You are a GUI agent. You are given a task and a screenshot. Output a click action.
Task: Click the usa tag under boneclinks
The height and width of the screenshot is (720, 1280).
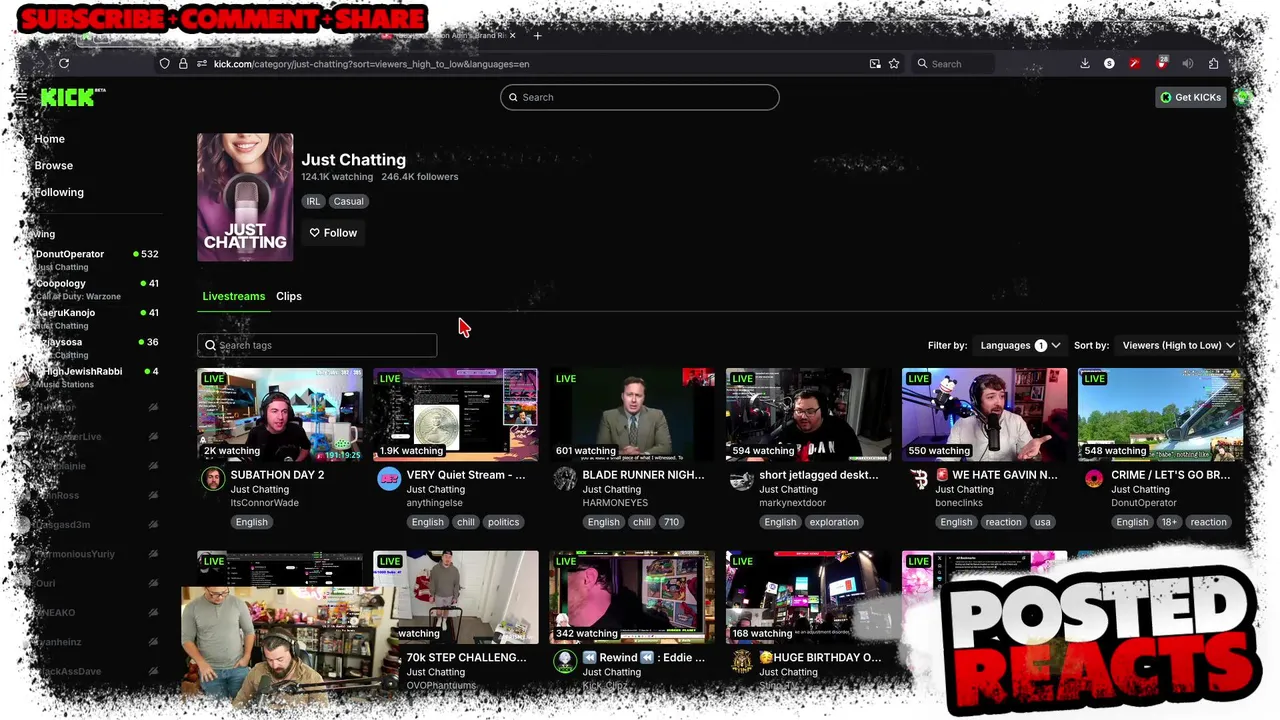tap(1043, 522)
